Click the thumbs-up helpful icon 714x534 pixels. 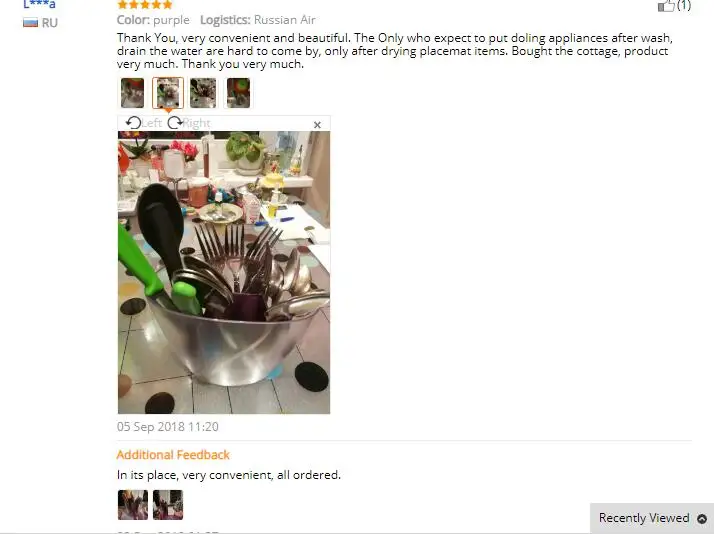pos(666,5)
